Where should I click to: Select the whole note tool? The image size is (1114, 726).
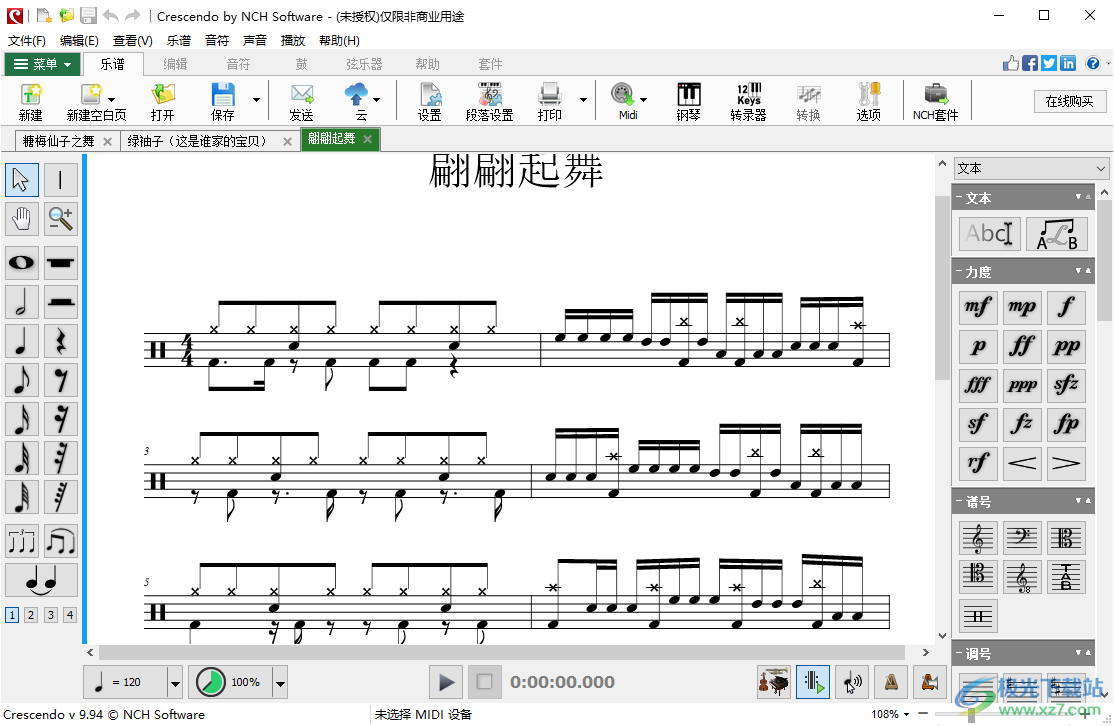point(22,263)
